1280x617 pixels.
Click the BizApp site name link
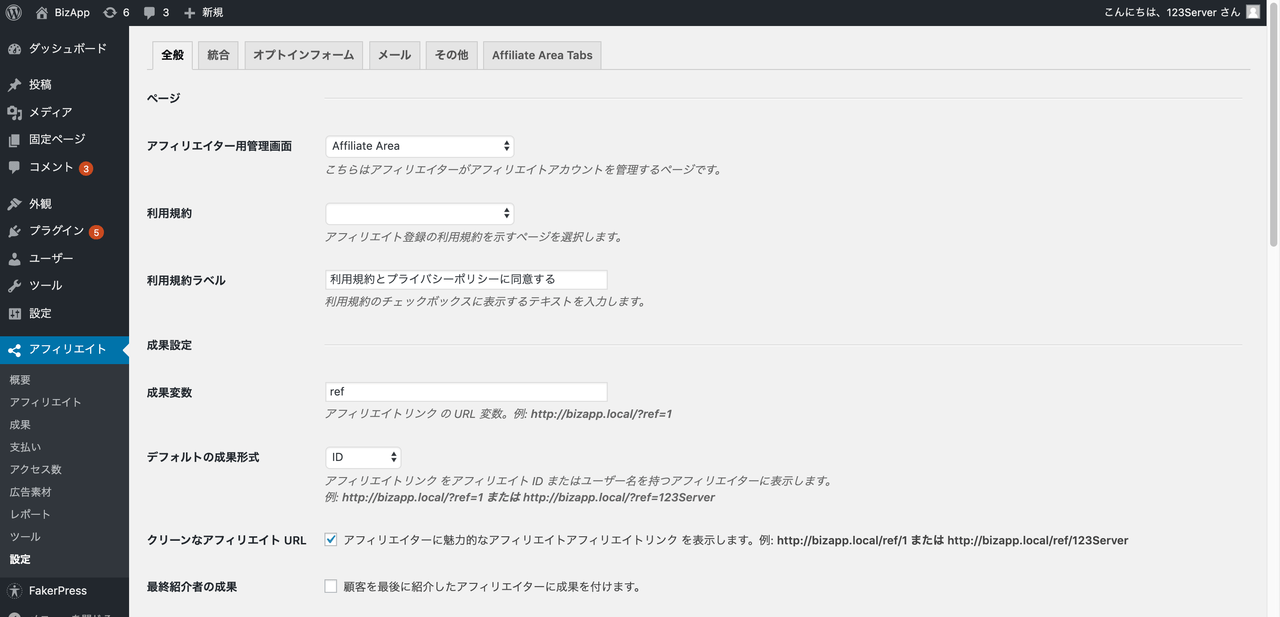pyautogui.click(x=72, y=12)
